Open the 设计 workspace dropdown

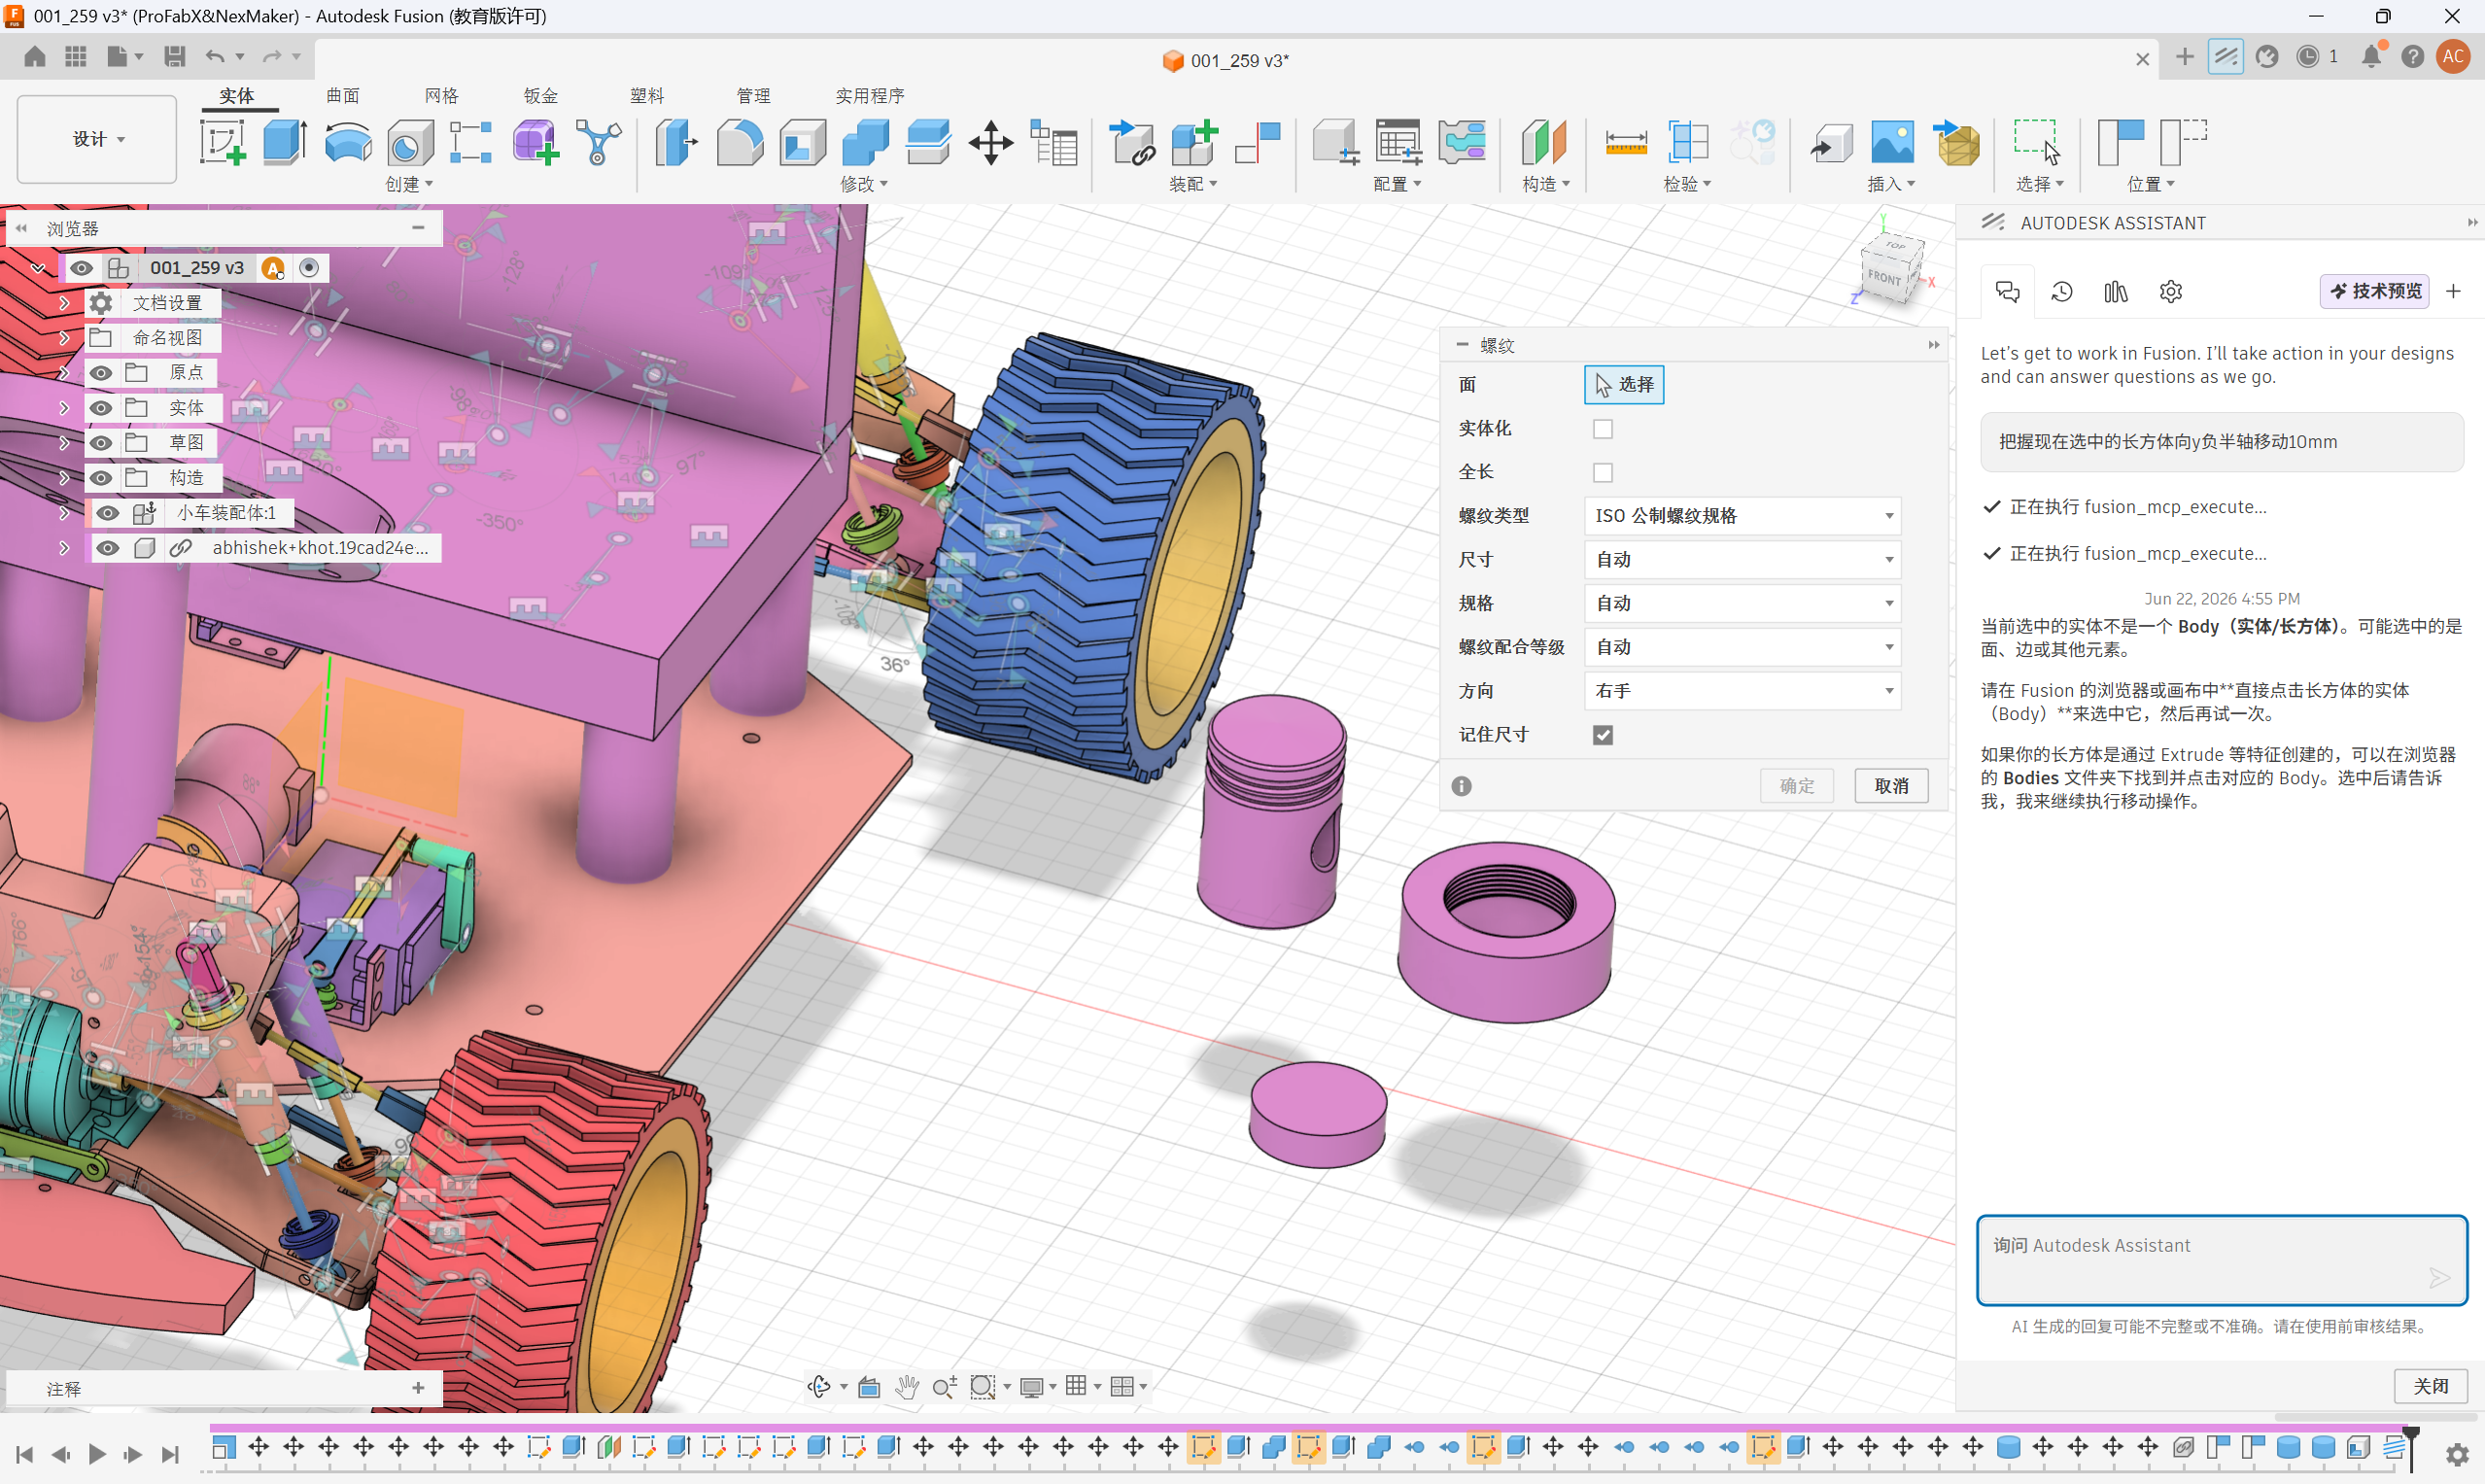coord(97,139)
